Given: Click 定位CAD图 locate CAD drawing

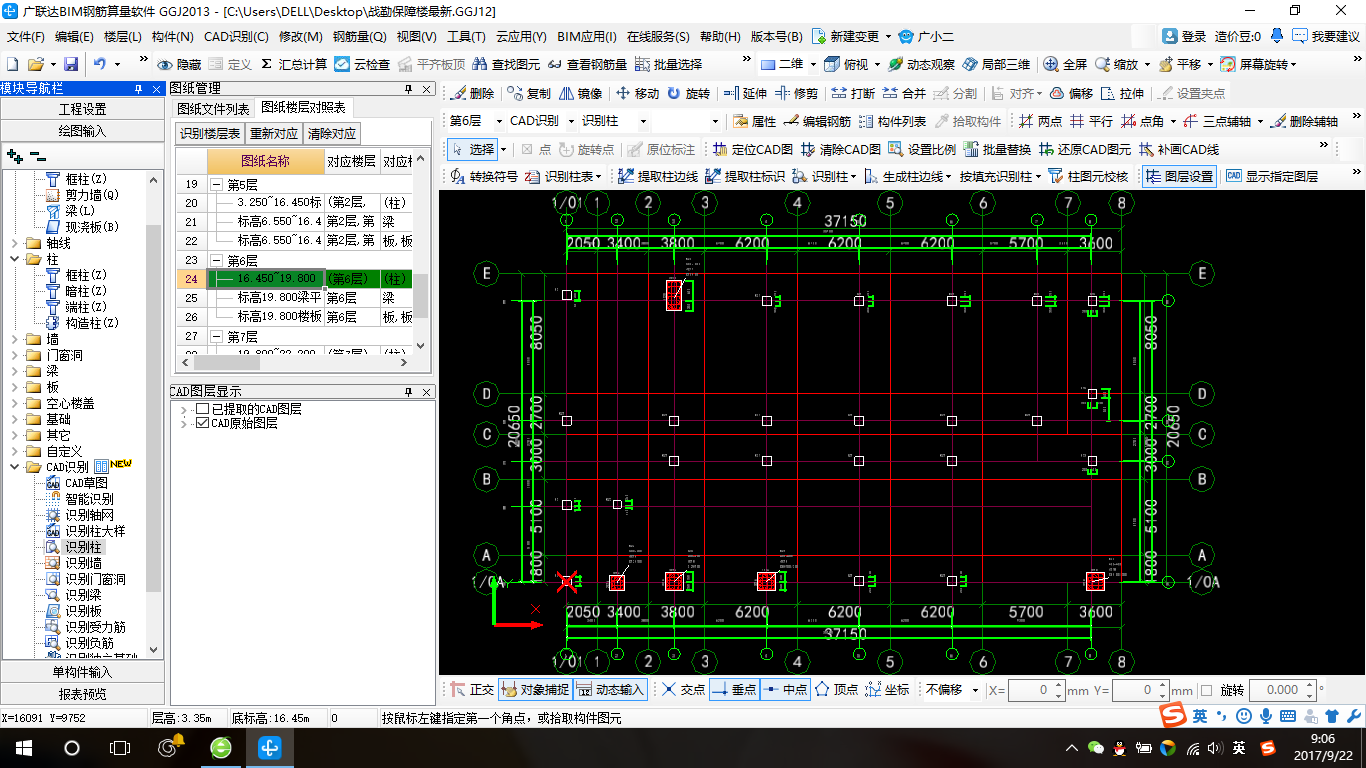Looking at the screenshot, I should tap(752, 149).
